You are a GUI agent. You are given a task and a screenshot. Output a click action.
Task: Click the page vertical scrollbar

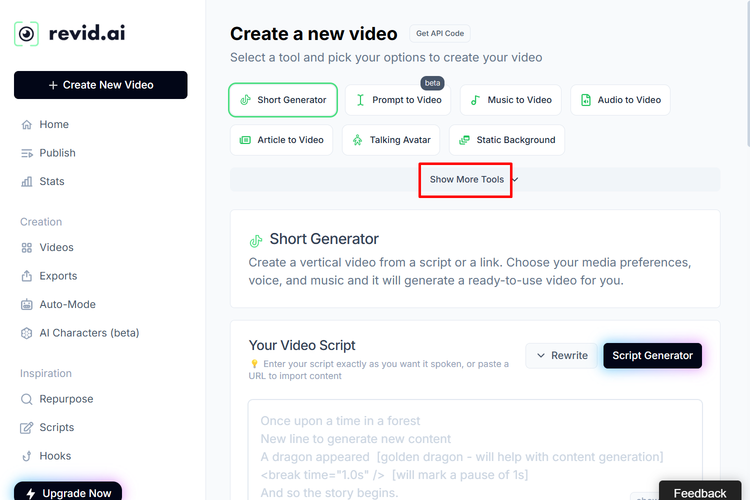747,72
